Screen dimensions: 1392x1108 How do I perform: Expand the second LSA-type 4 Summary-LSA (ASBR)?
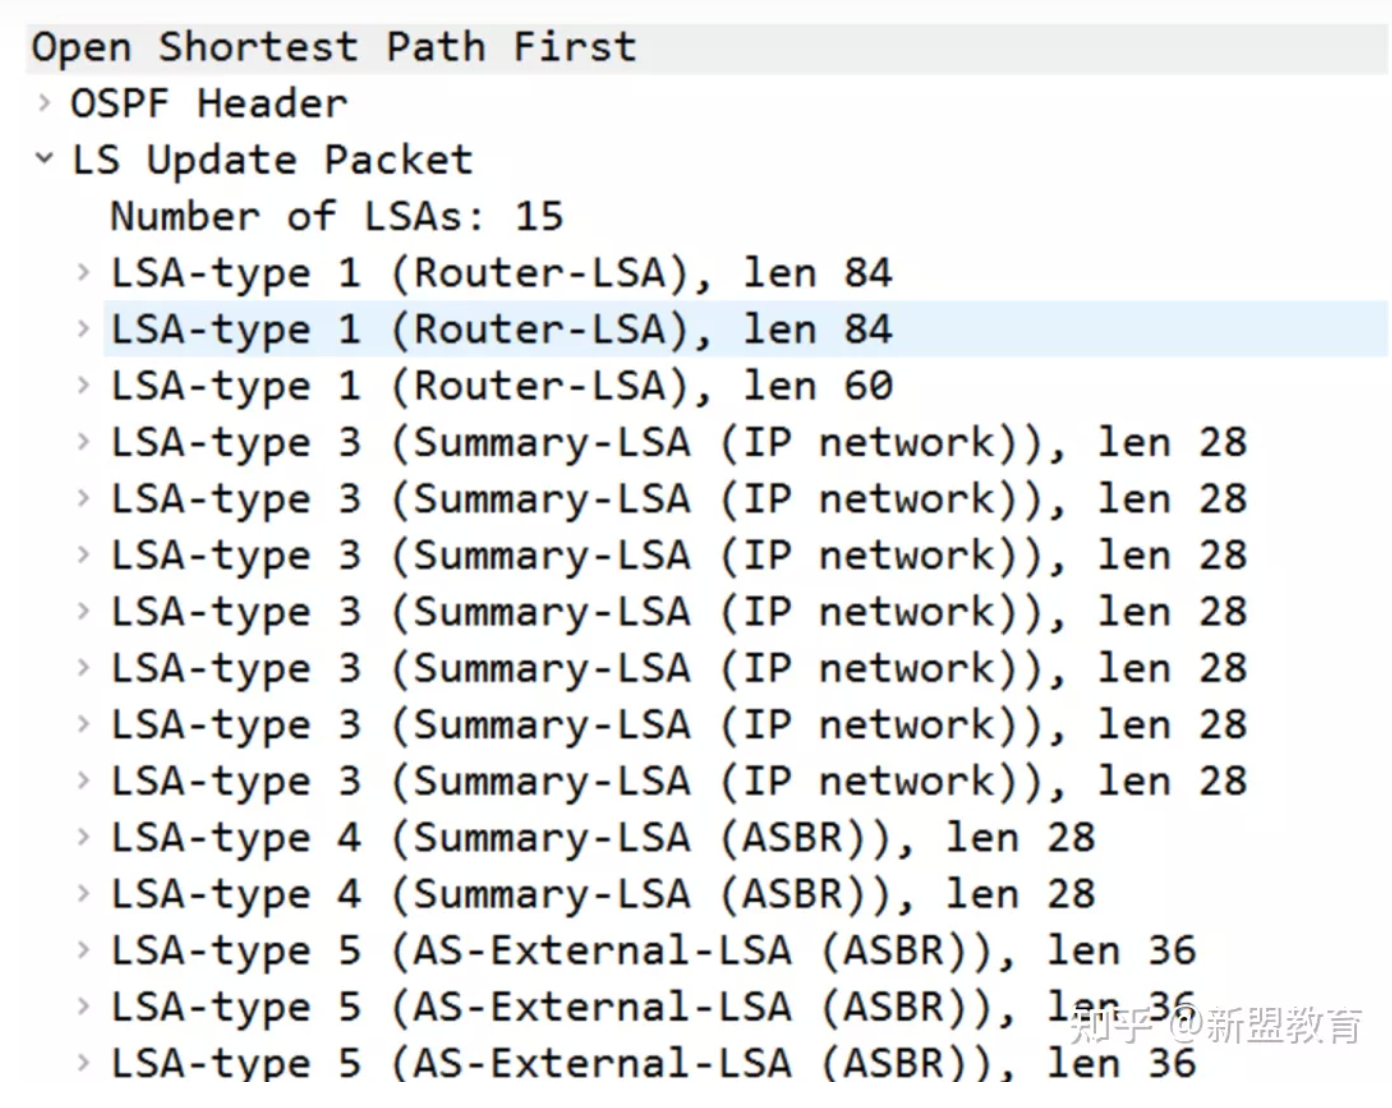pos(84,892)
